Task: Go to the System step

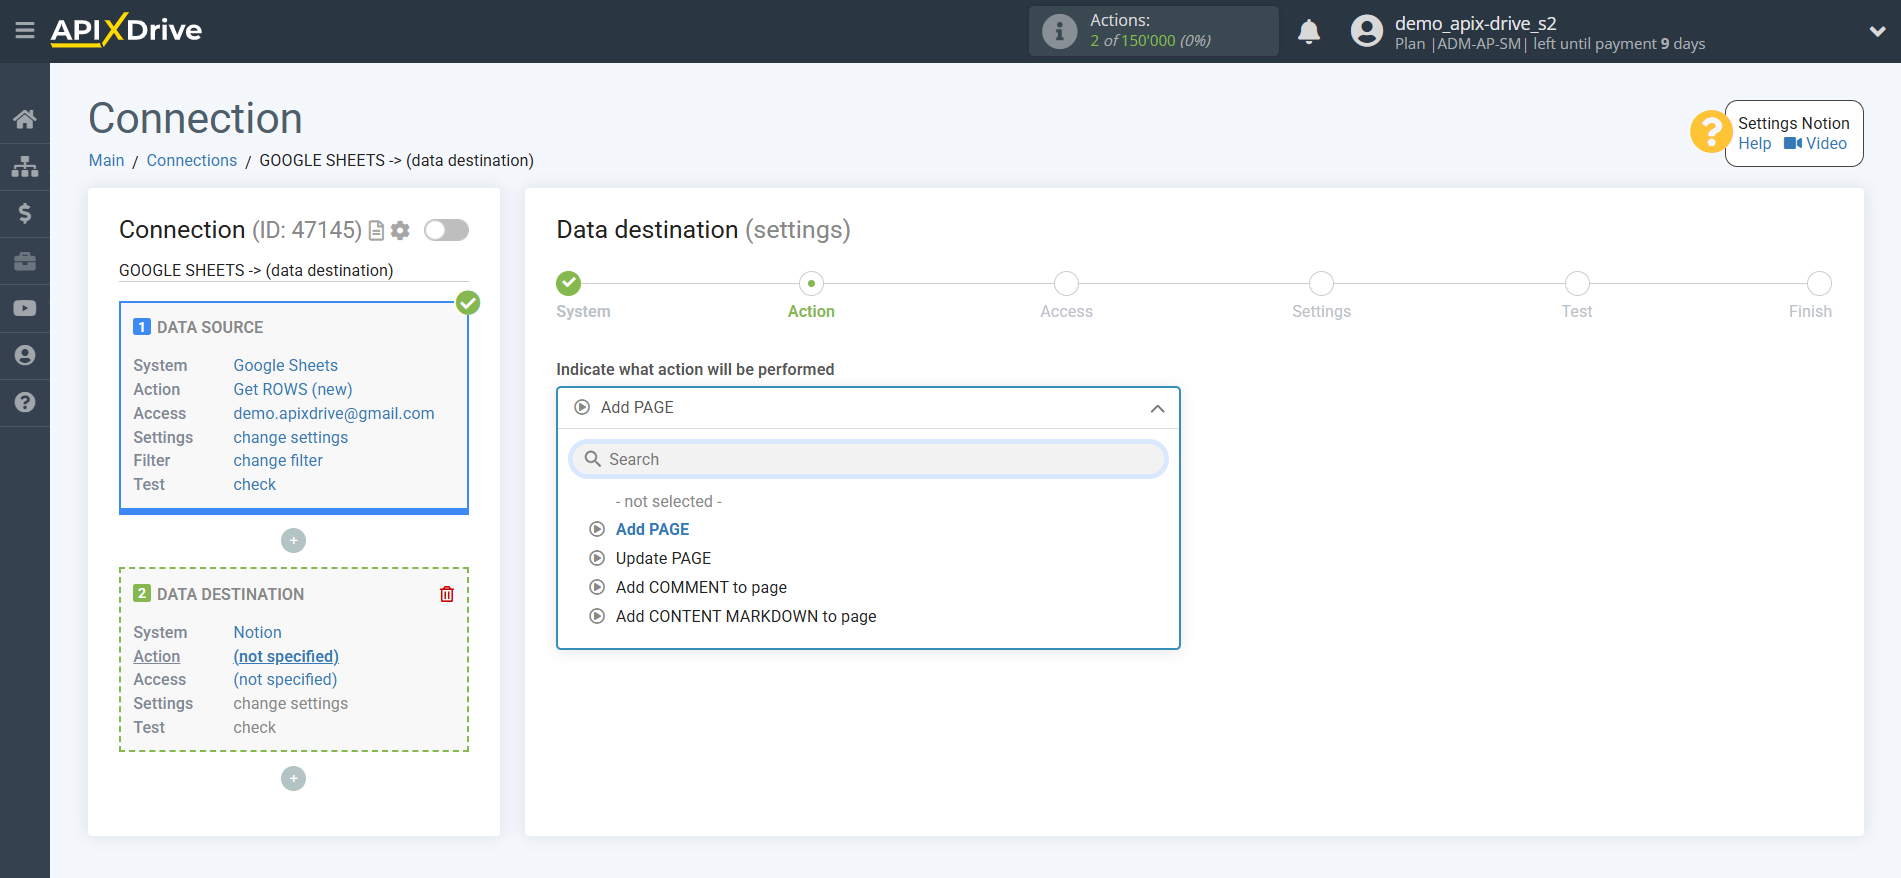Action: [x=569, y=284]
